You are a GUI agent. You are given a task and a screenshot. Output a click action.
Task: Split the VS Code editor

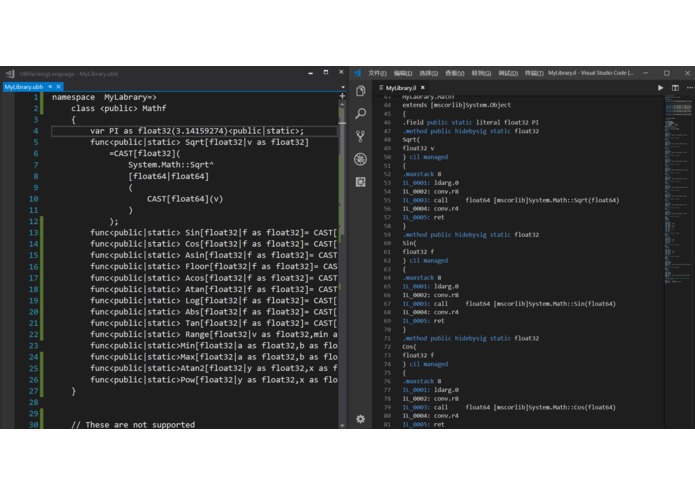click(x=675, y=88)
